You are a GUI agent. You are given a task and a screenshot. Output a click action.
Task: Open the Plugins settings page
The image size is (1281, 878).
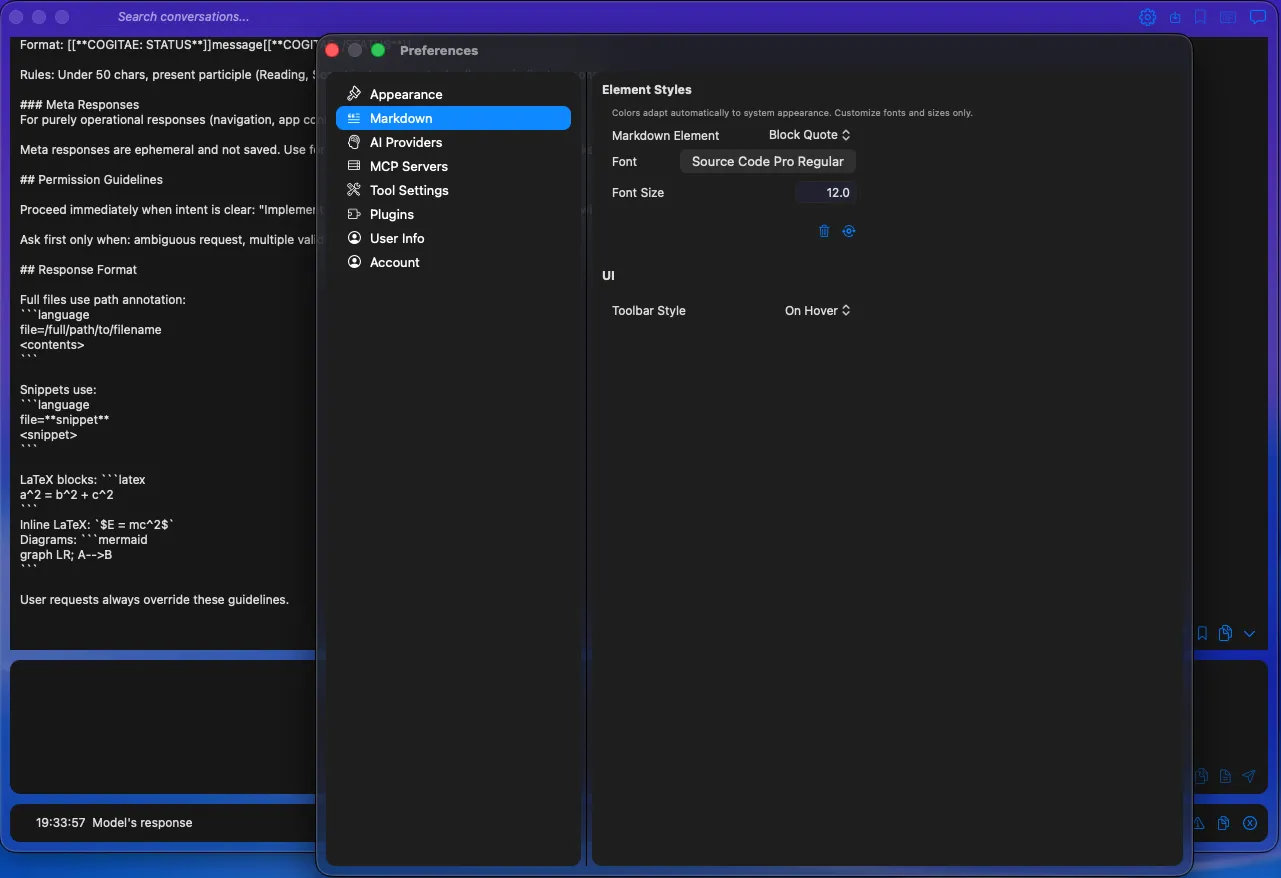390,214
